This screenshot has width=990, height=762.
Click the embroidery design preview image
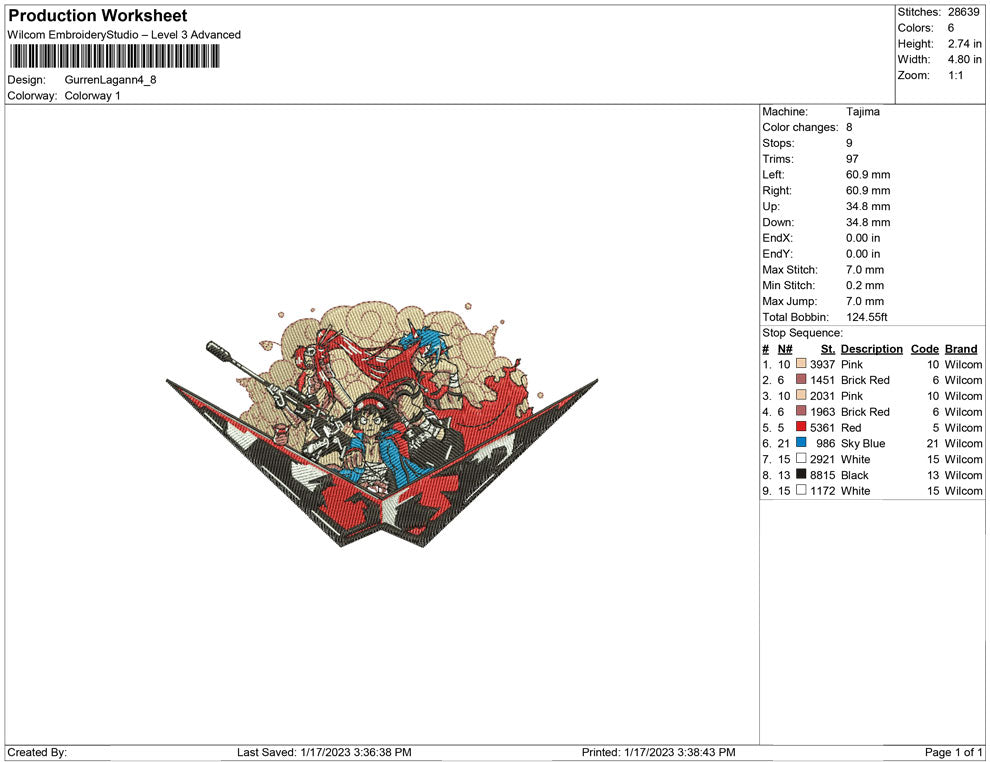pyautogui.click(x=382, y=424)
